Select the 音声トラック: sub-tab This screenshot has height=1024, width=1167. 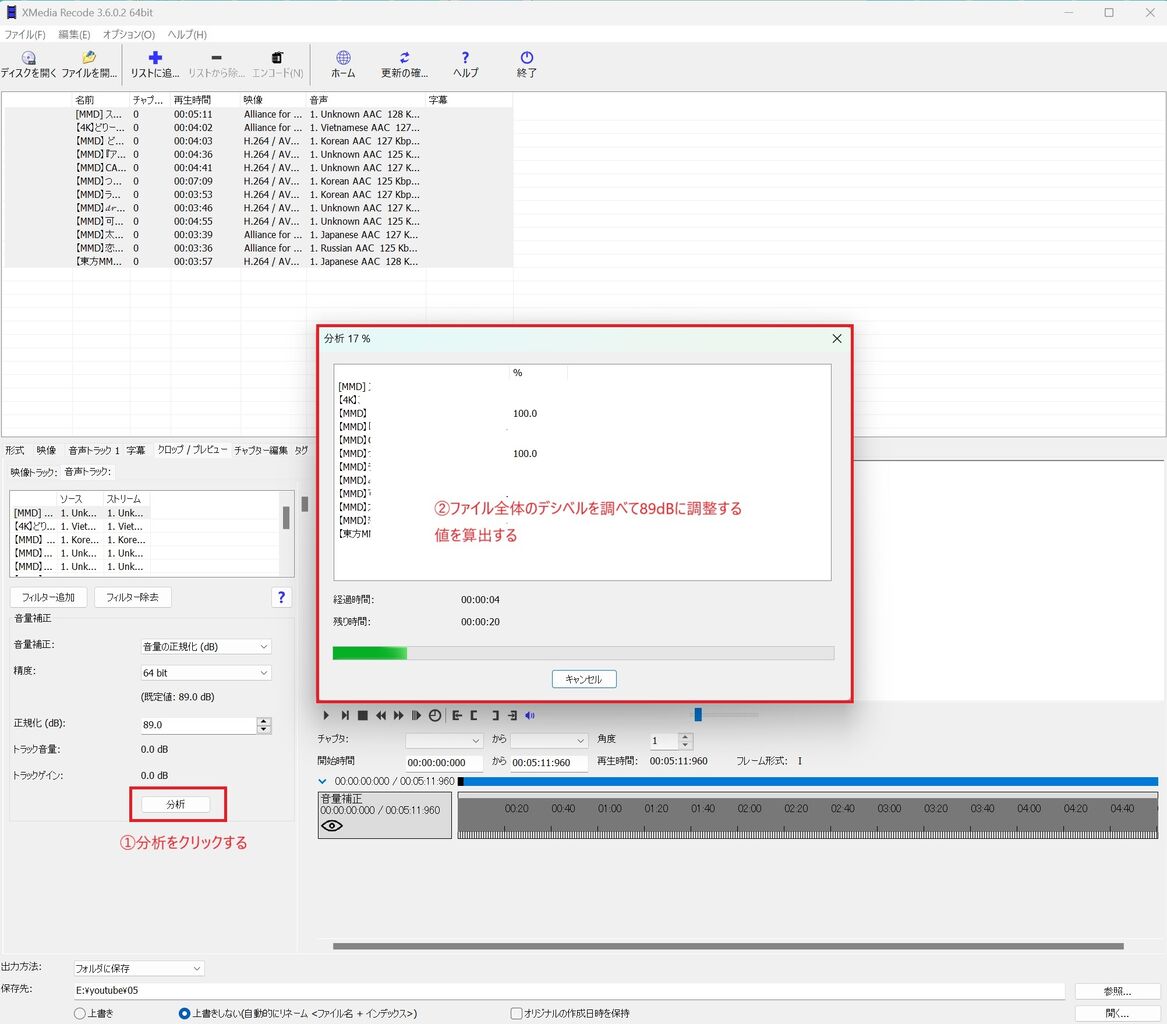tap(88, 472)
